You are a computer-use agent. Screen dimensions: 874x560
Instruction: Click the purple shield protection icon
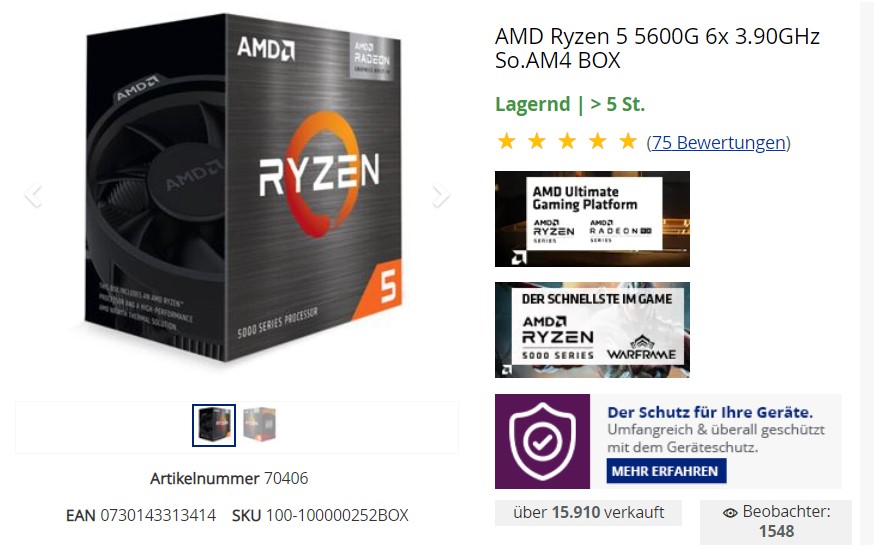tap(542, 441)
